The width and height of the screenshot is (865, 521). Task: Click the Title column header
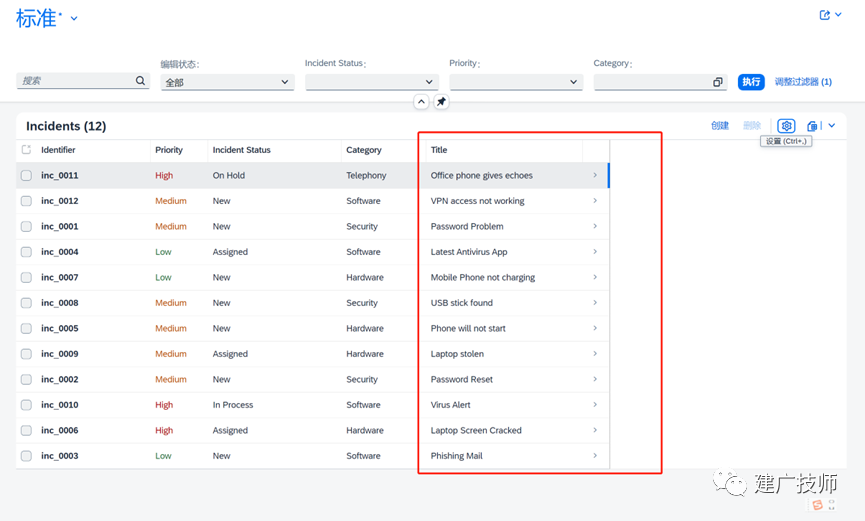tap(439, 150)
